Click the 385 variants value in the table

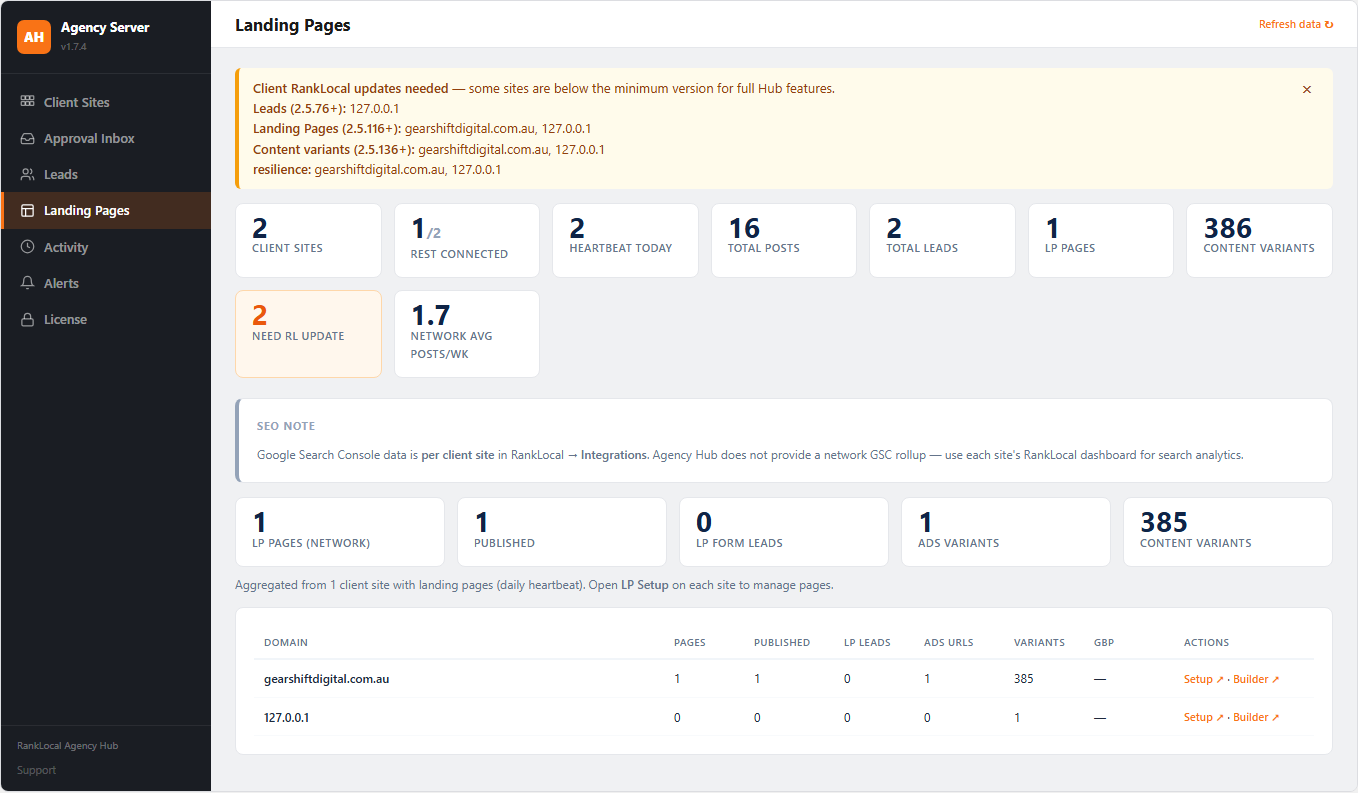[x=1024, y=679]
